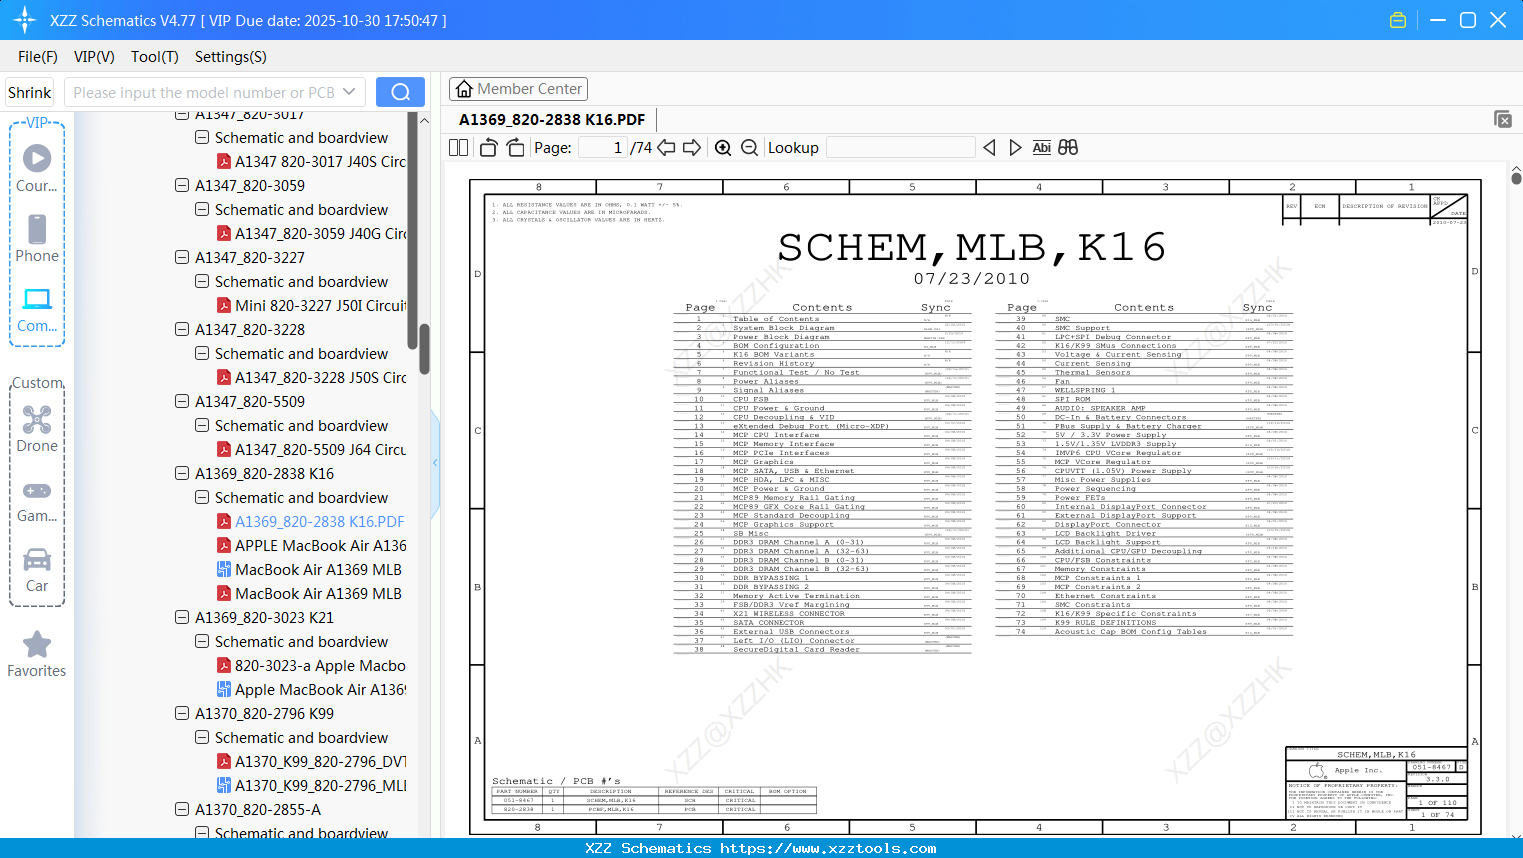This screenshot has height=858, width=1523.
Task: Toggle the two-page layout view icon
Action: (459, 148)
